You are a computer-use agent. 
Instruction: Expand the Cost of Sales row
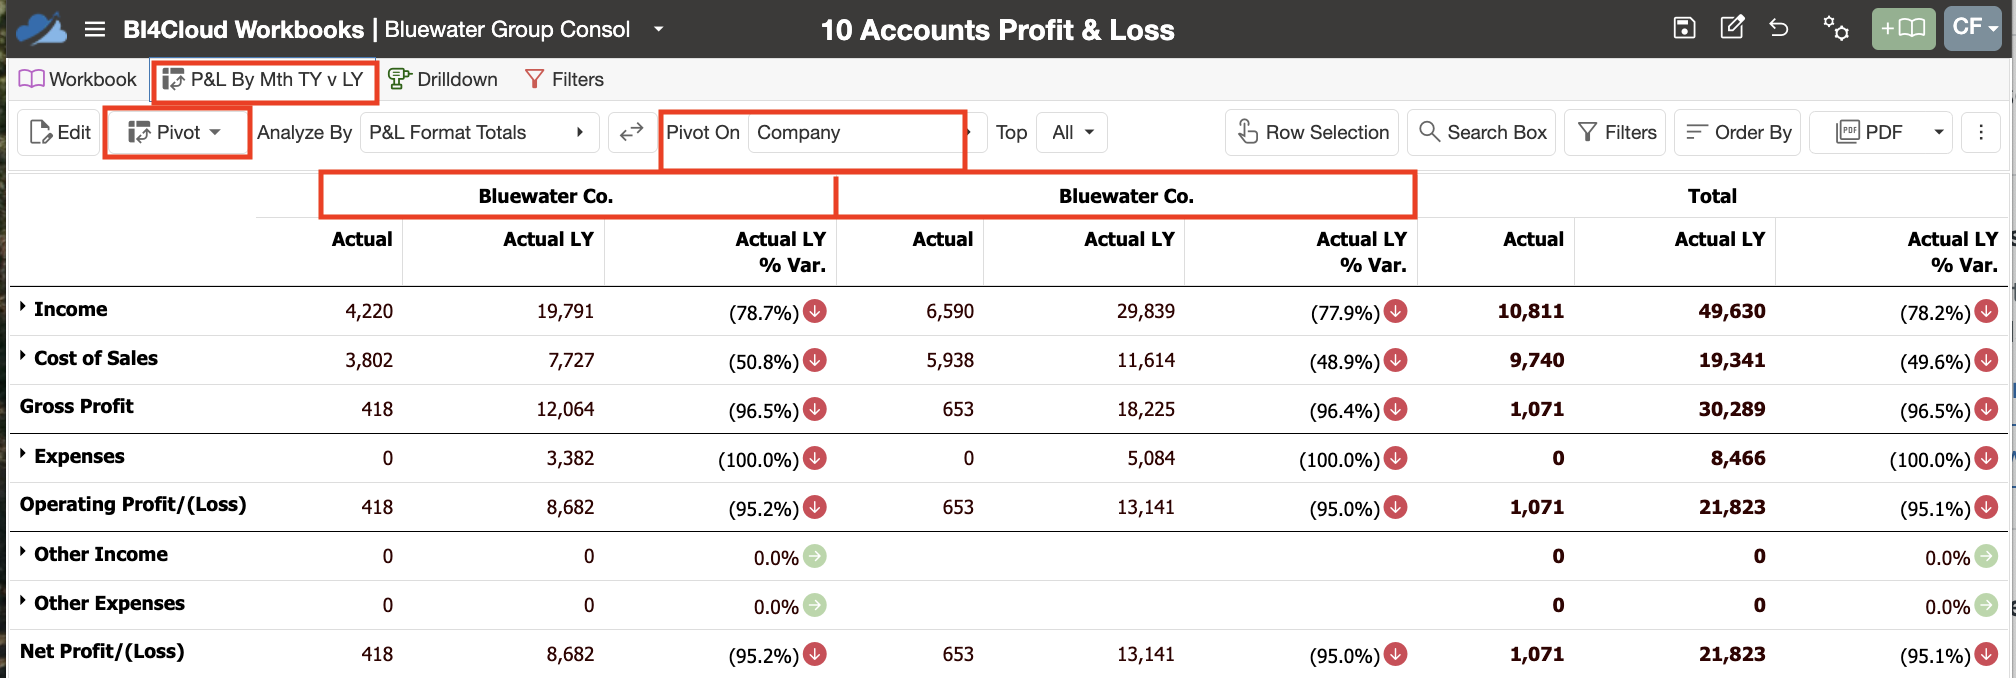coord(22,357)
